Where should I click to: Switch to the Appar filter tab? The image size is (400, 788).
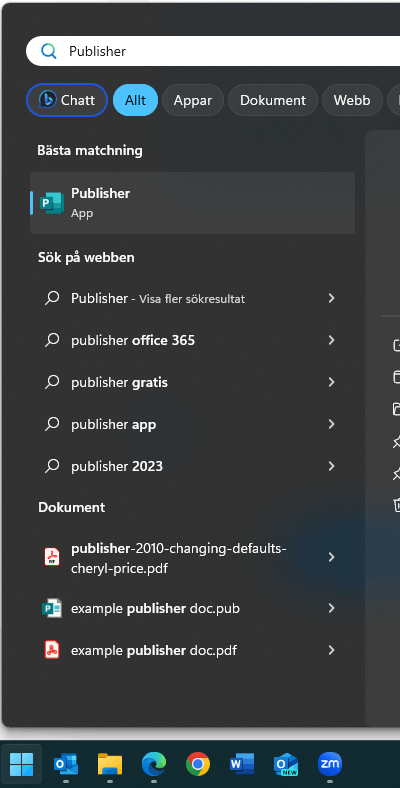click(193, 100)
